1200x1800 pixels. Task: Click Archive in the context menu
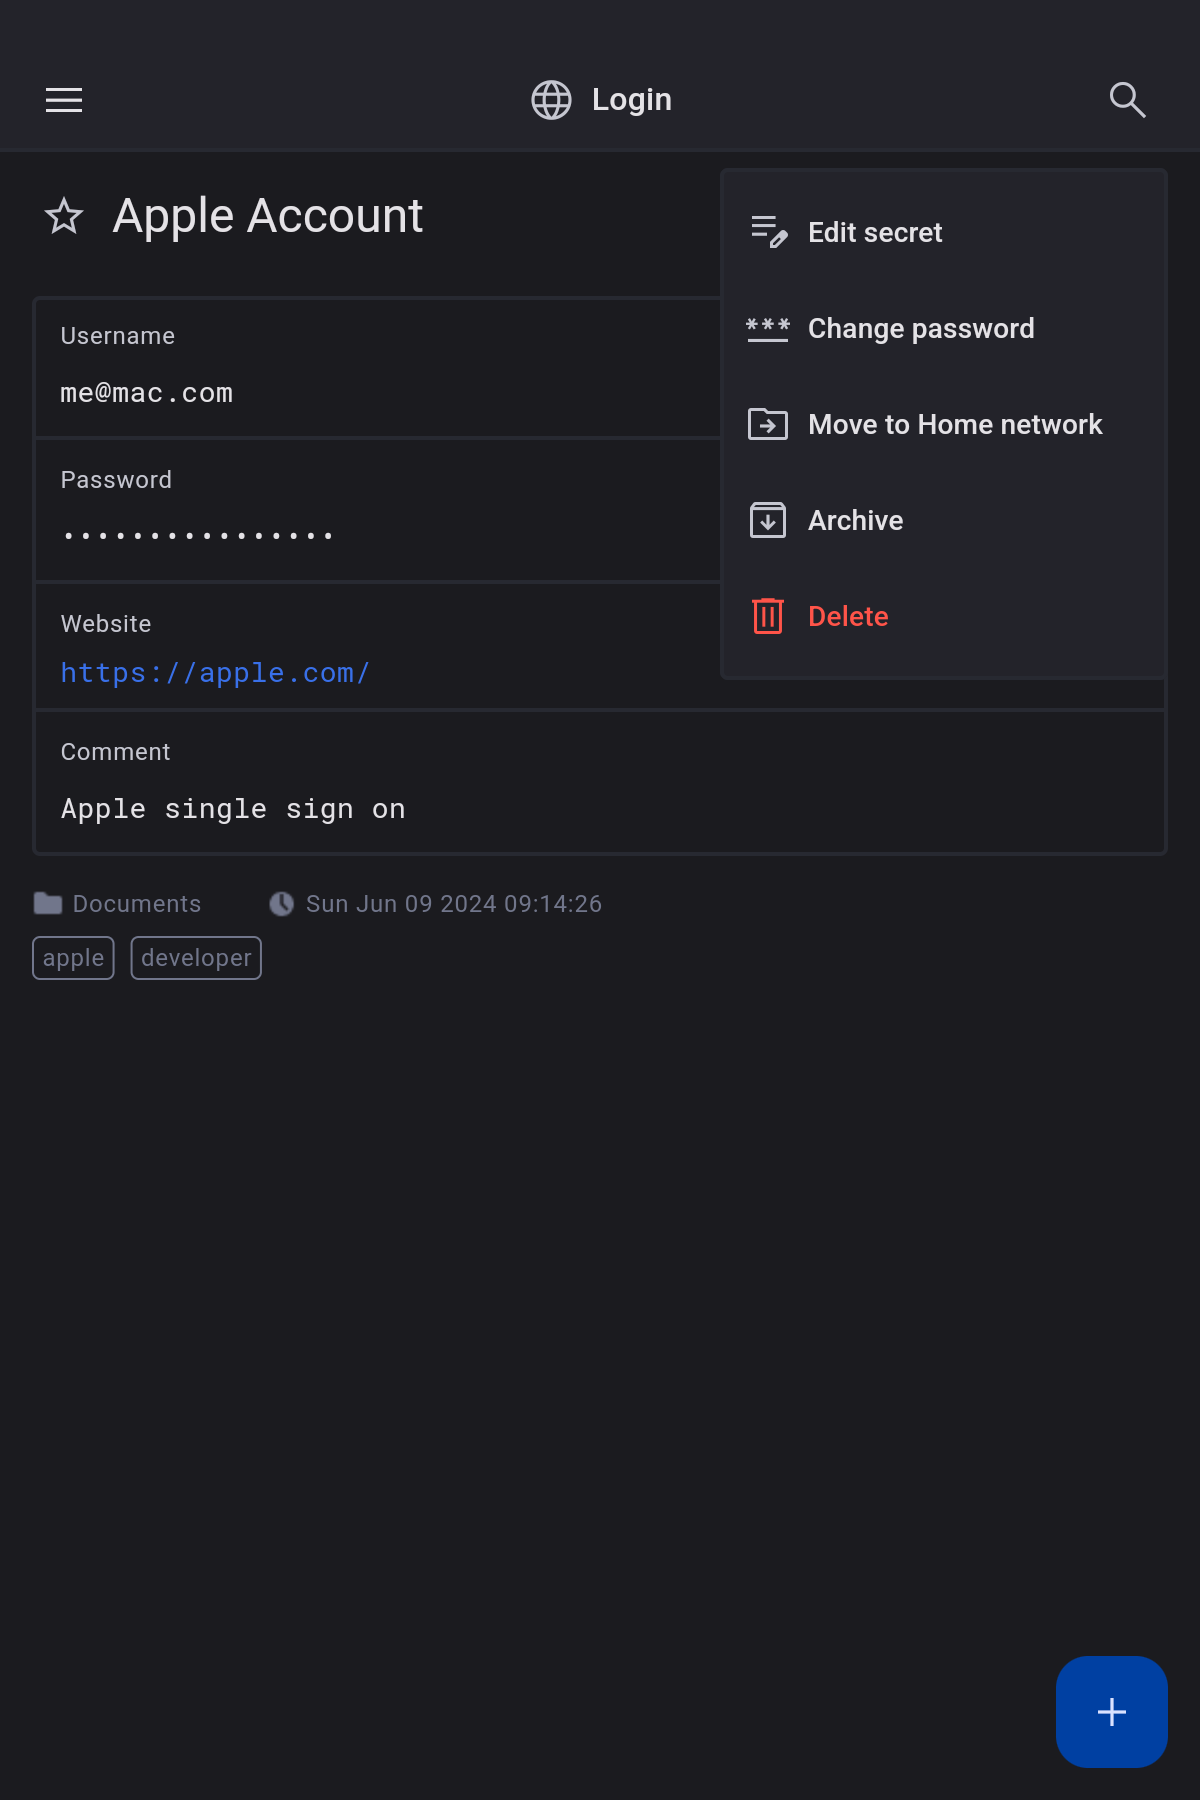tap(855, 521)
